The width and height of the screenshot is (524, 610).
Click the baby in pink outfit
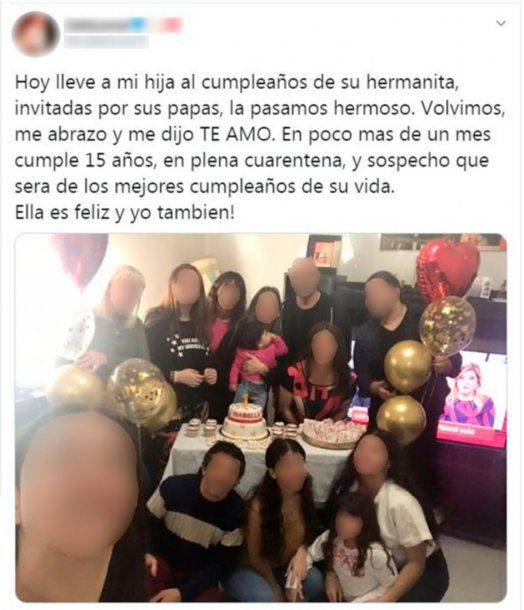pos(257,360)
